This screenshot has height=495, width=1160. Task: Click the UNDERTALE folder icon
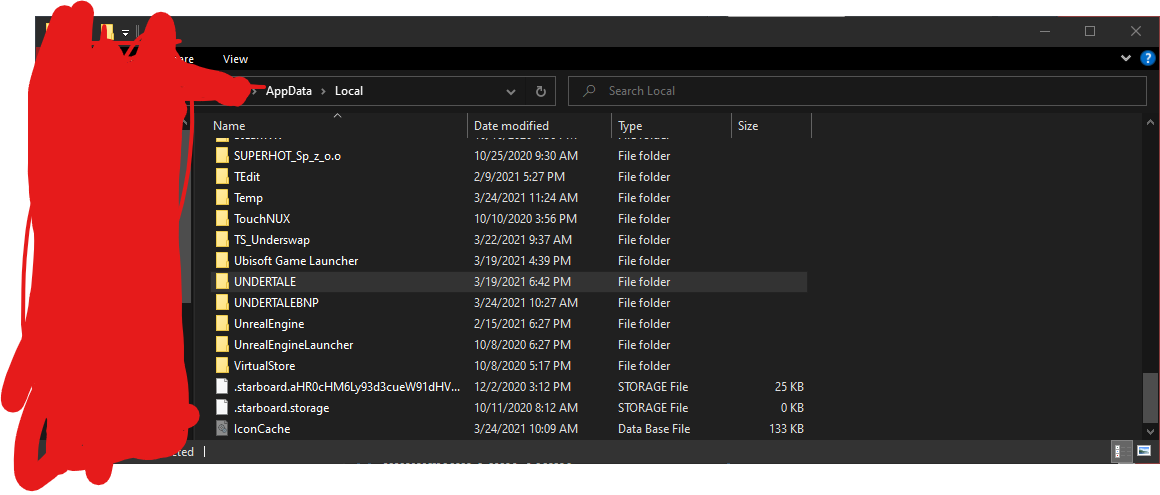coord(222,282)
